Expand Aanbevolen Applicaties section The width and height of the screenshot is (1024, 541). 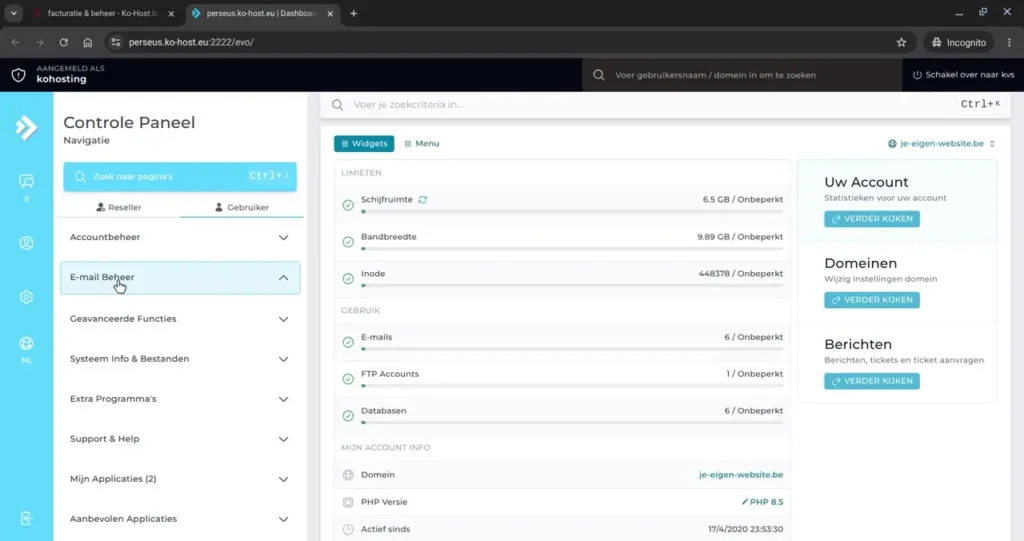180,519
